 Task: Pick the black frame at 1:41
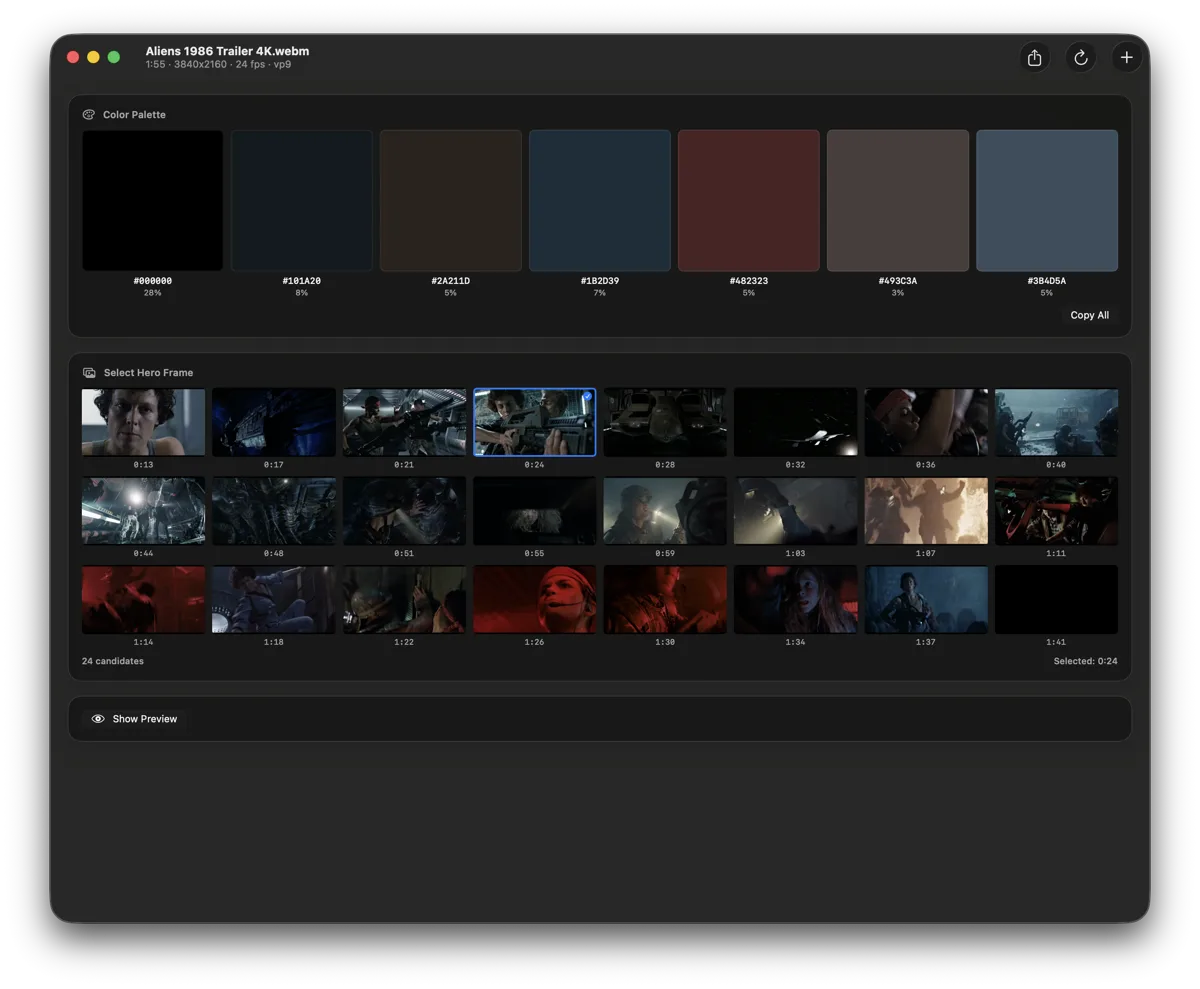pos(1057,599)
